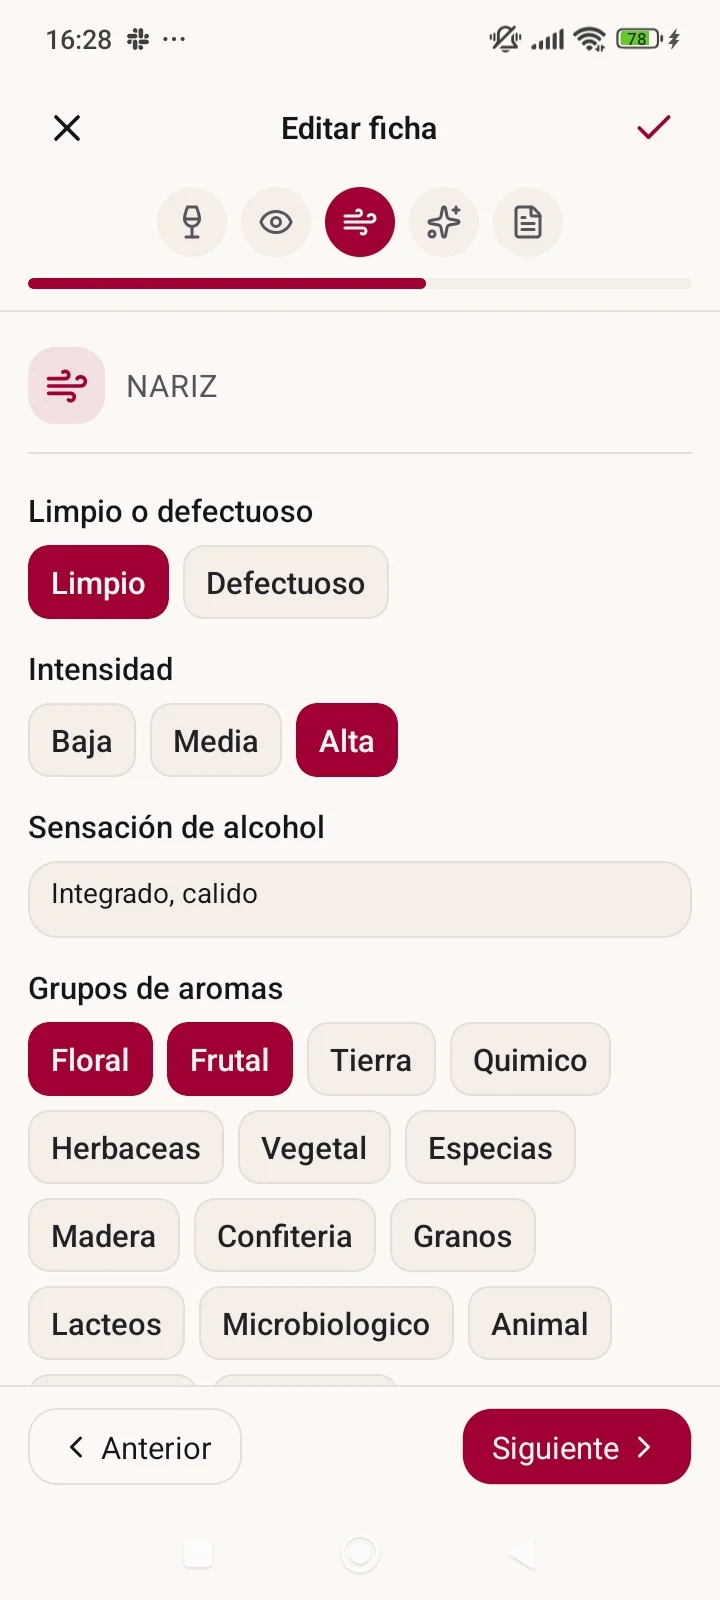Click the step progress bar
The width and height of the screenshot is (720, 1600).
point(360,284)
